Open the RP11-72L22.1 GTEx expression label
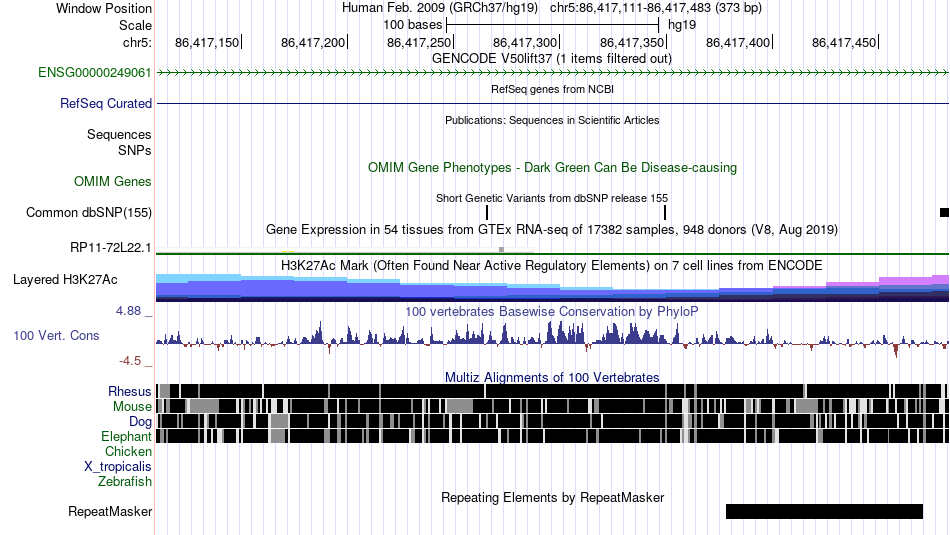Viewport: 950px width, 535px height. [x=111, y=248]
